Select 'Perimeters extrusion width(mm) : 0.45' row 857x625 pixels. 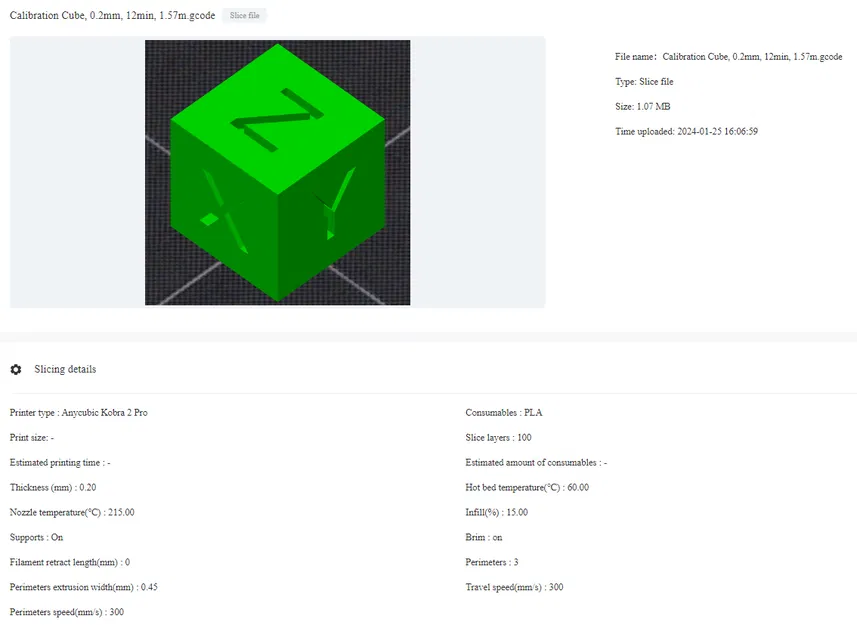click(84, 587)
